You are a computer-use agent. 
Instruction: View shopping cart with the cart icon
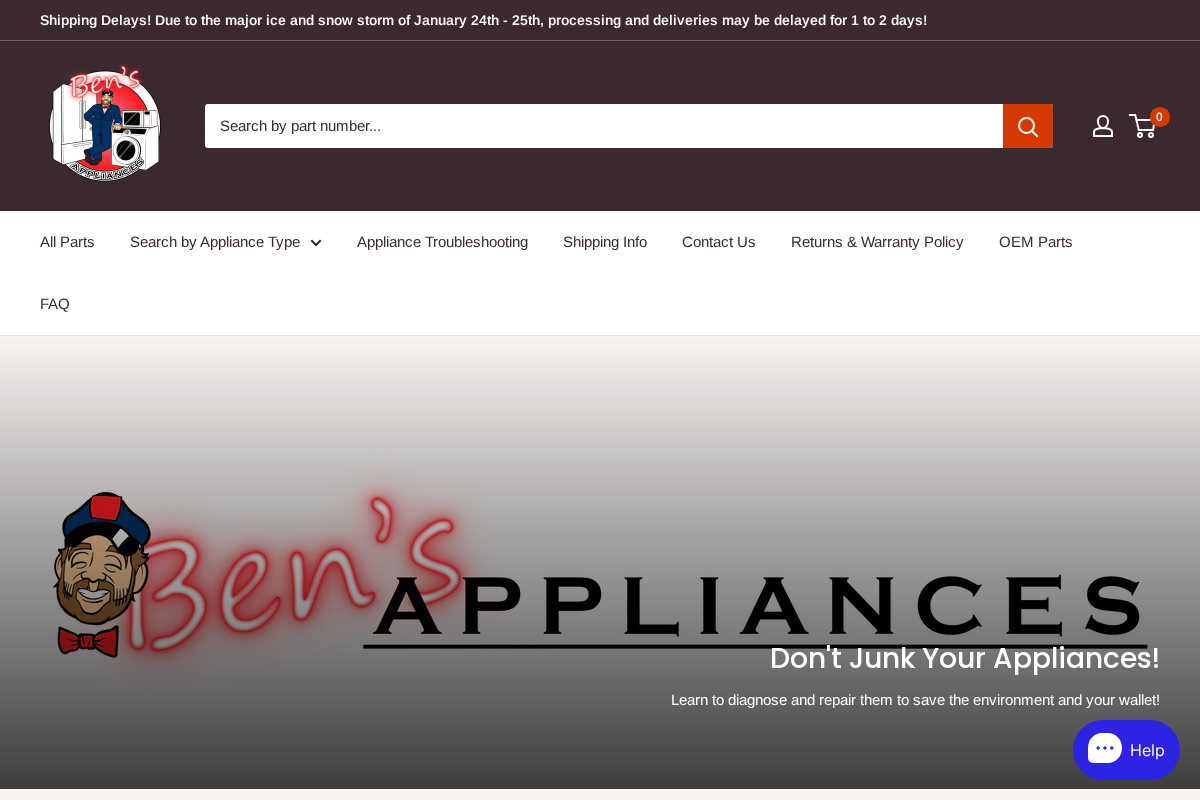[1141, 126]
